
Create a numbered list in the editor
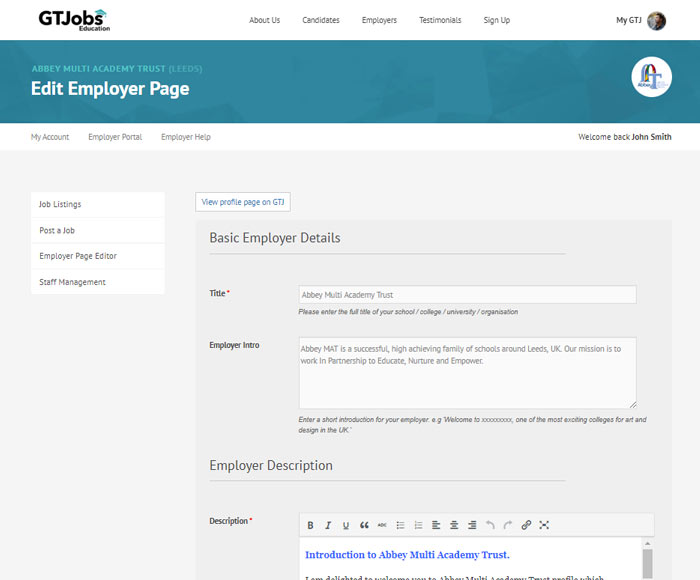pyautogui.click(x=418, y=525)
